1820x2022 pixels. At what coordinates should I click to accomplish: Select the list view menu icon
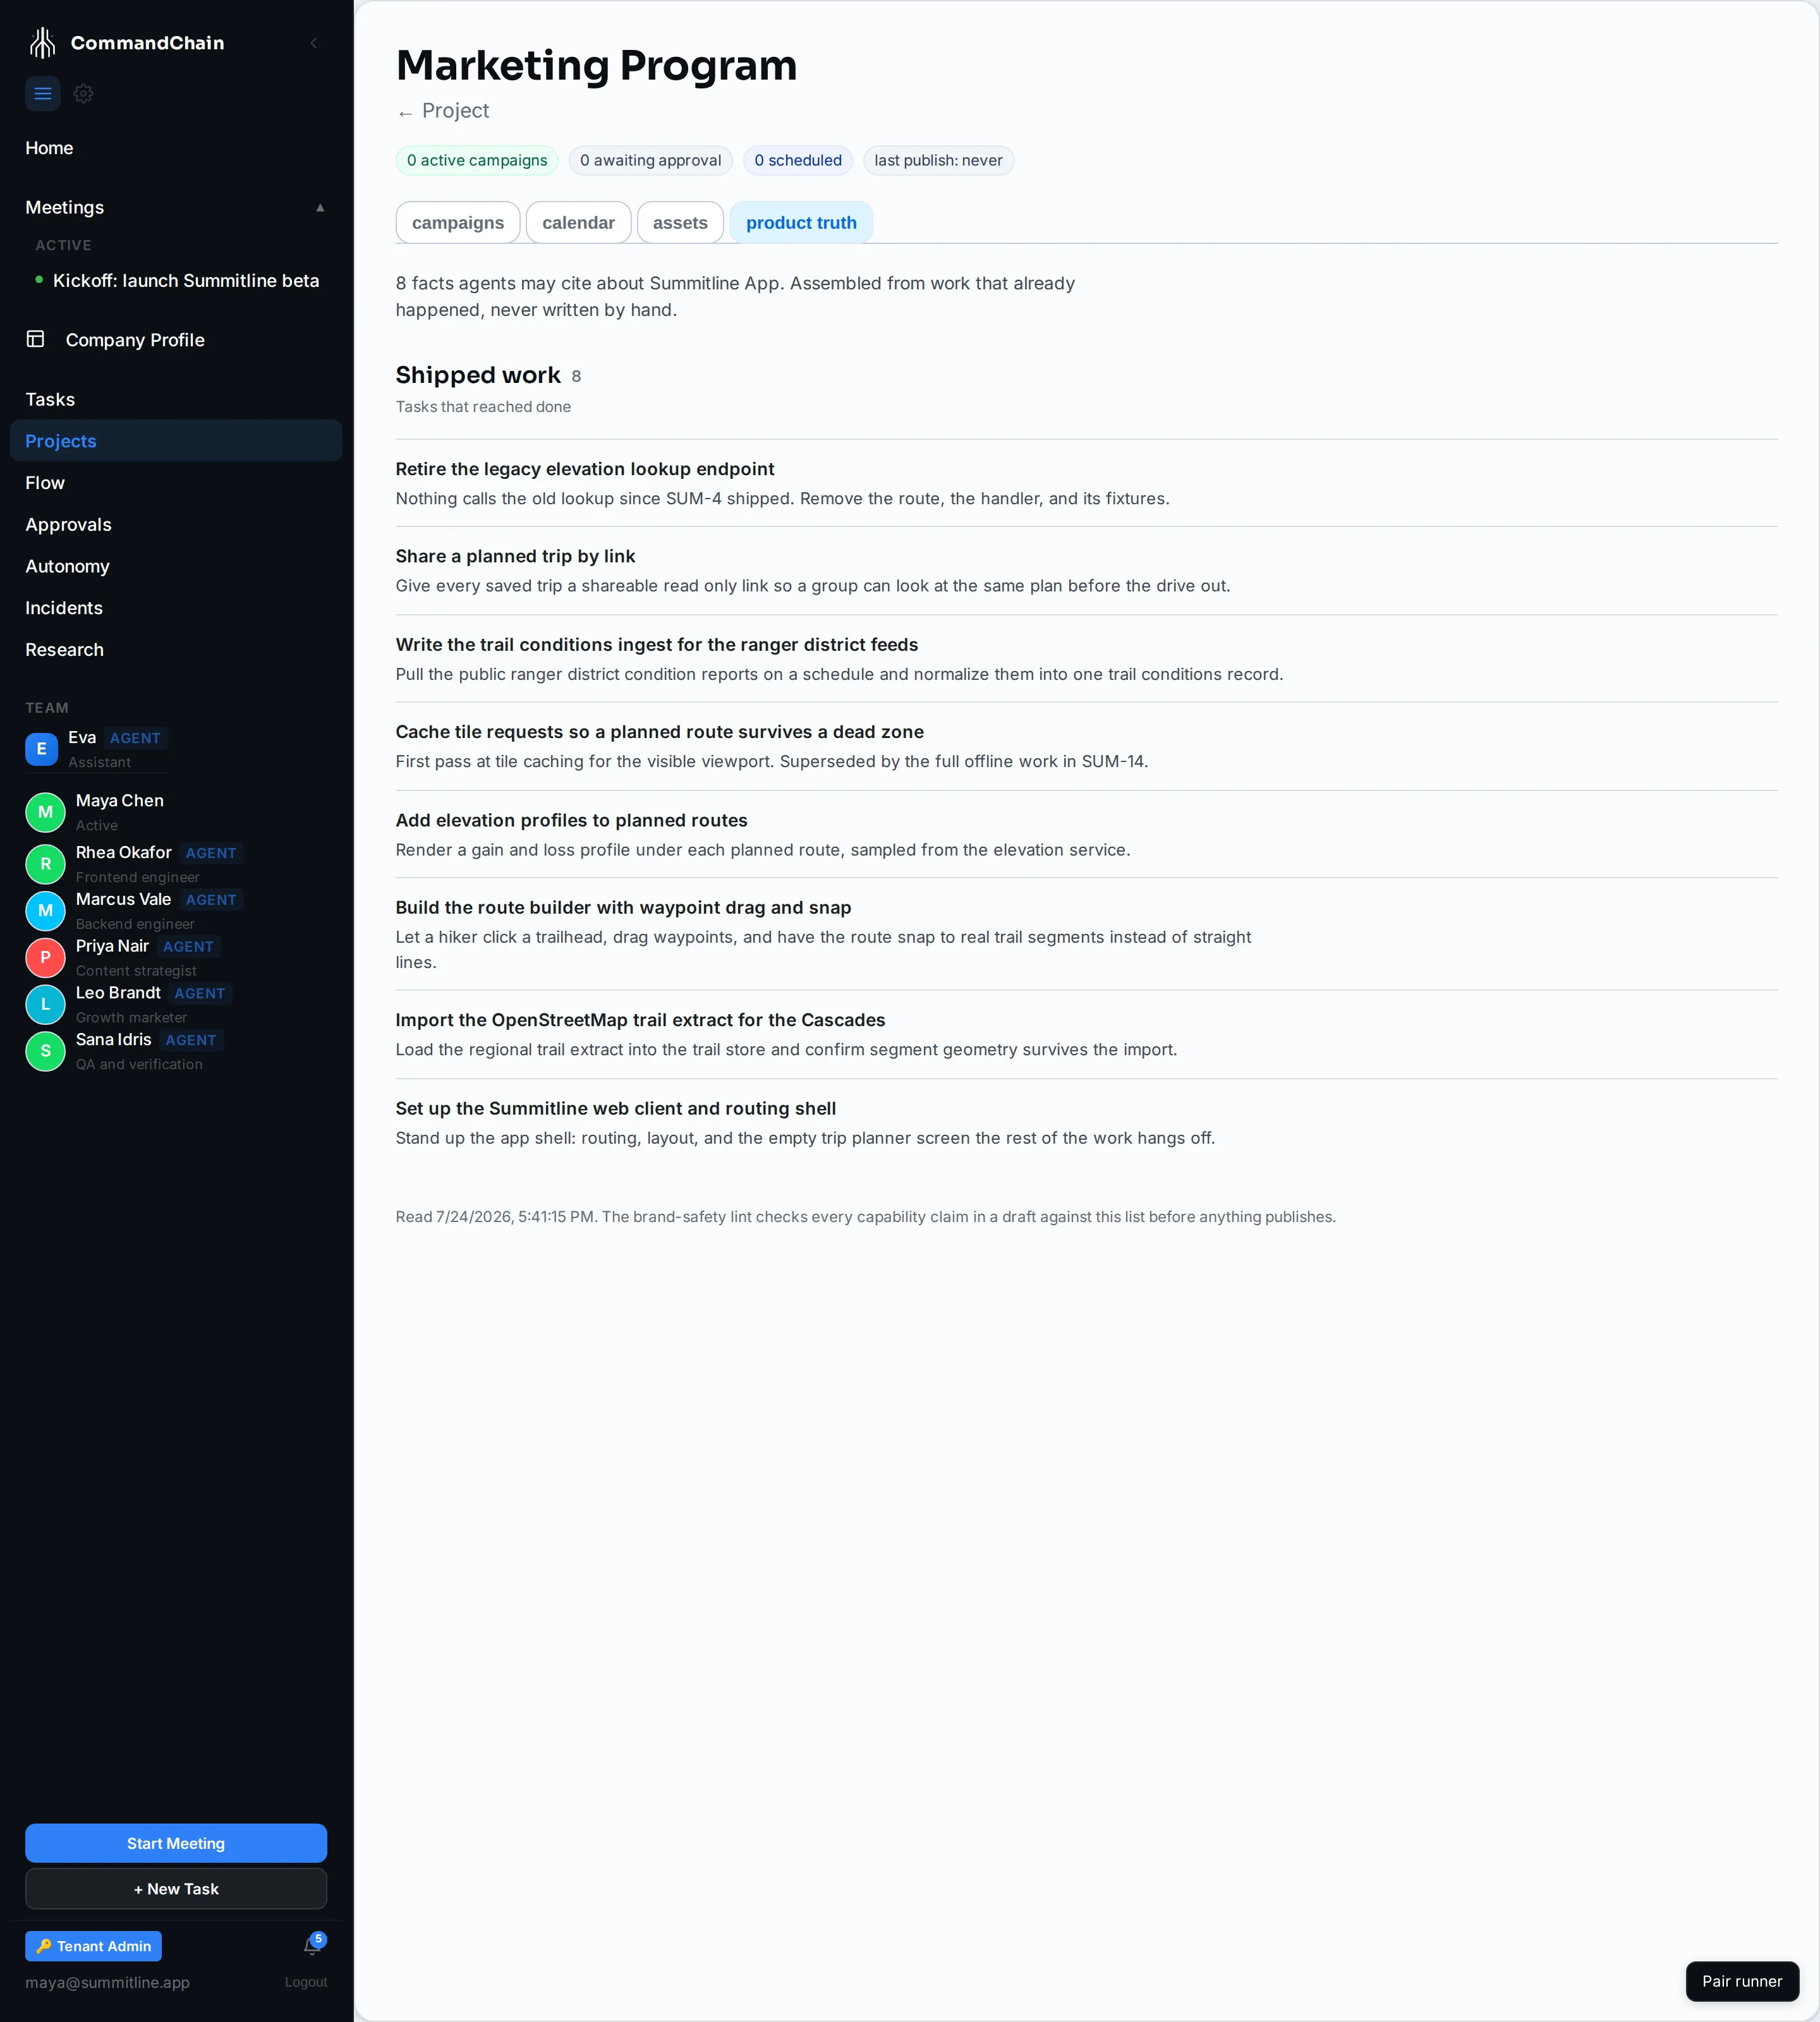pos(43,94)
